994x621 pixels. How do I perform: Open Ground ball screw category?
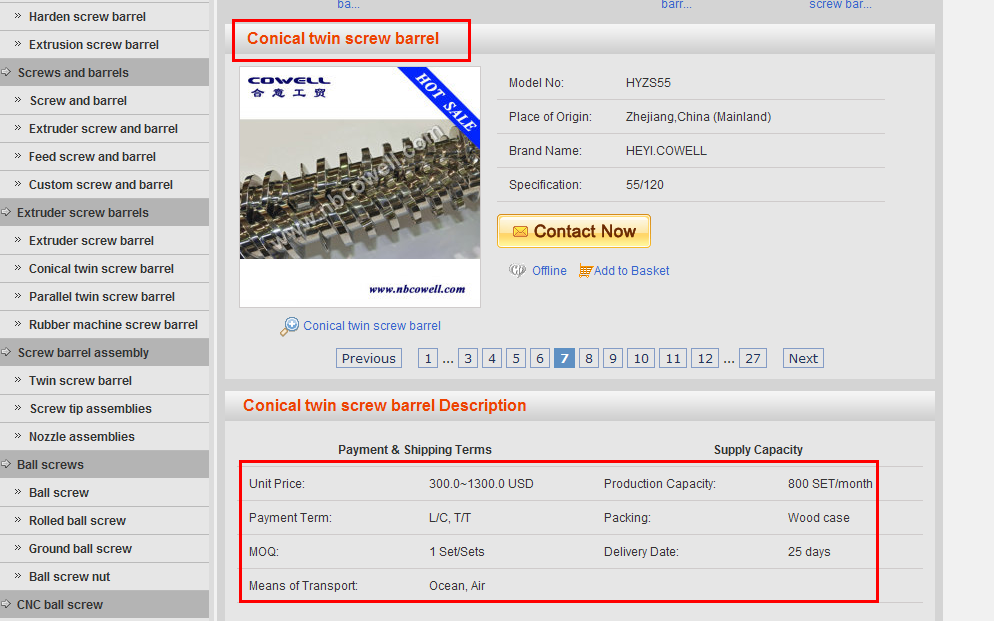(x=81, y=549)
